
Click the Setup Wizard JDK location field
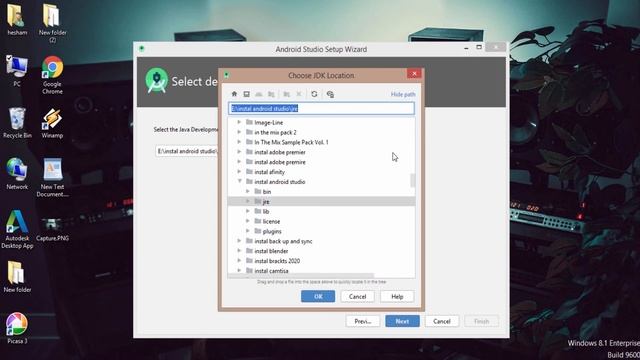pyautogui.click(x=187, y=151)
